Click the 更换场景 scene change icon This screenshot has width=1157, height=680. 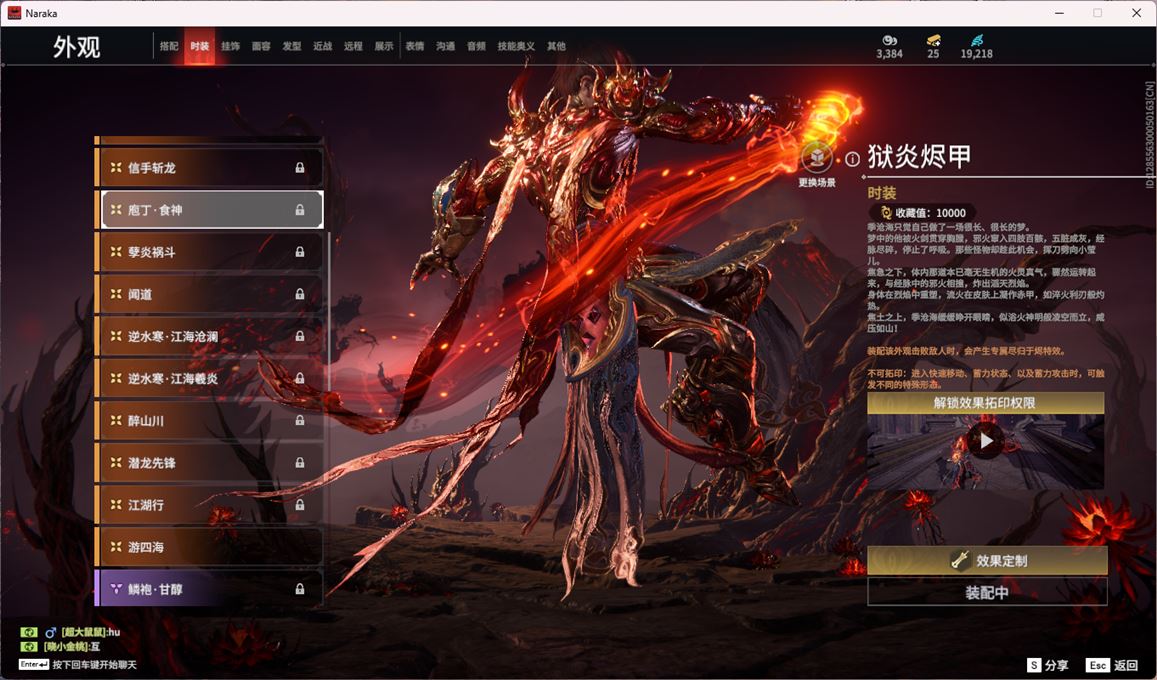[x=817, y=158]
